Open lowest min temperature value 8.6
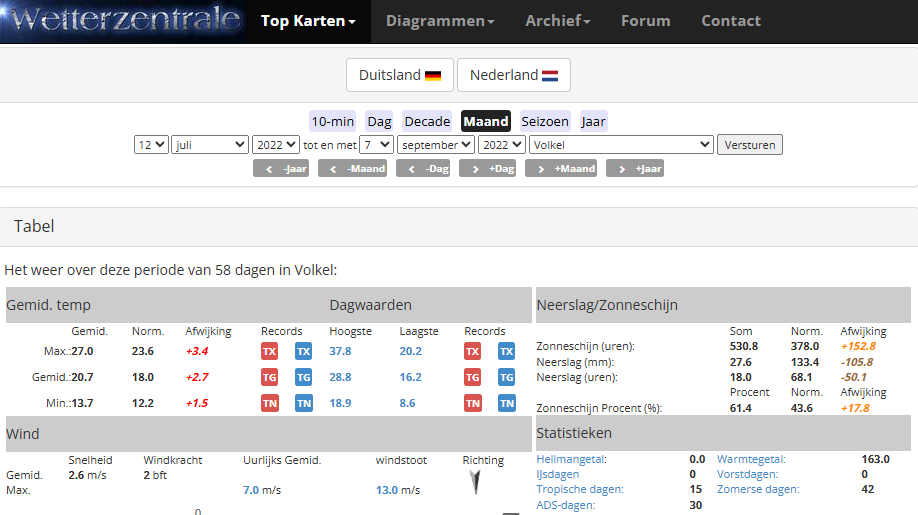Viewport: 918px width, 515px height. click(x=407, y=403)
